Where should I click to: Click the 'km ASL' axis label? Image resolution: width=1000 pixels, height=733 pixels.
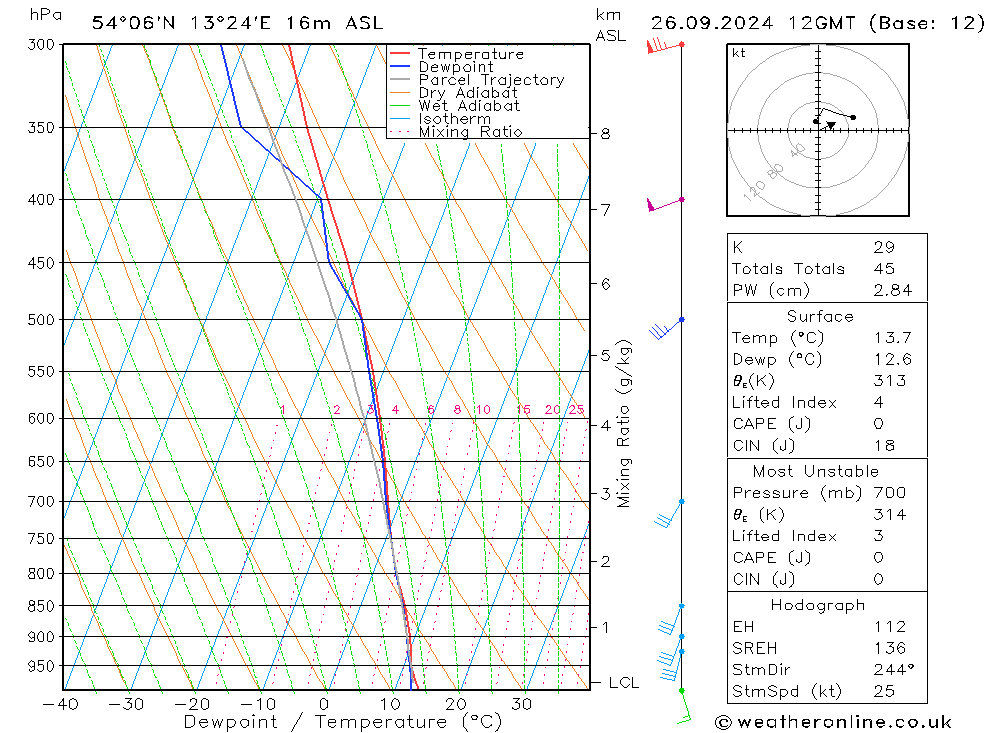(x=610, y=26)
